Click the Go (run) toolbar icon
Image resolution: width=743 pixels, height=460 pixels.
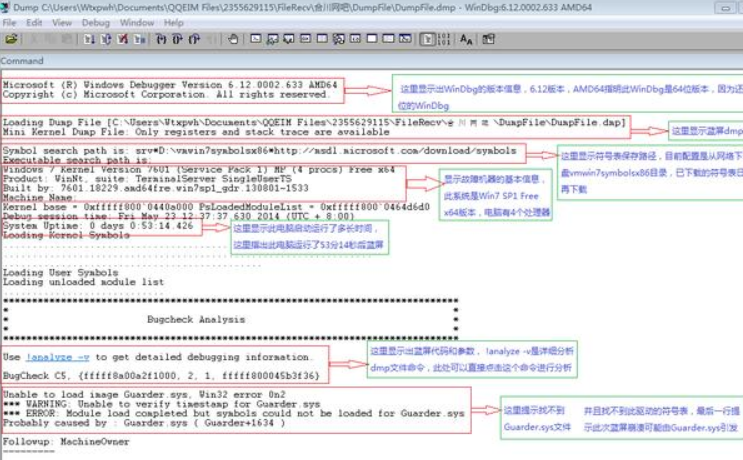coord(89,40)
